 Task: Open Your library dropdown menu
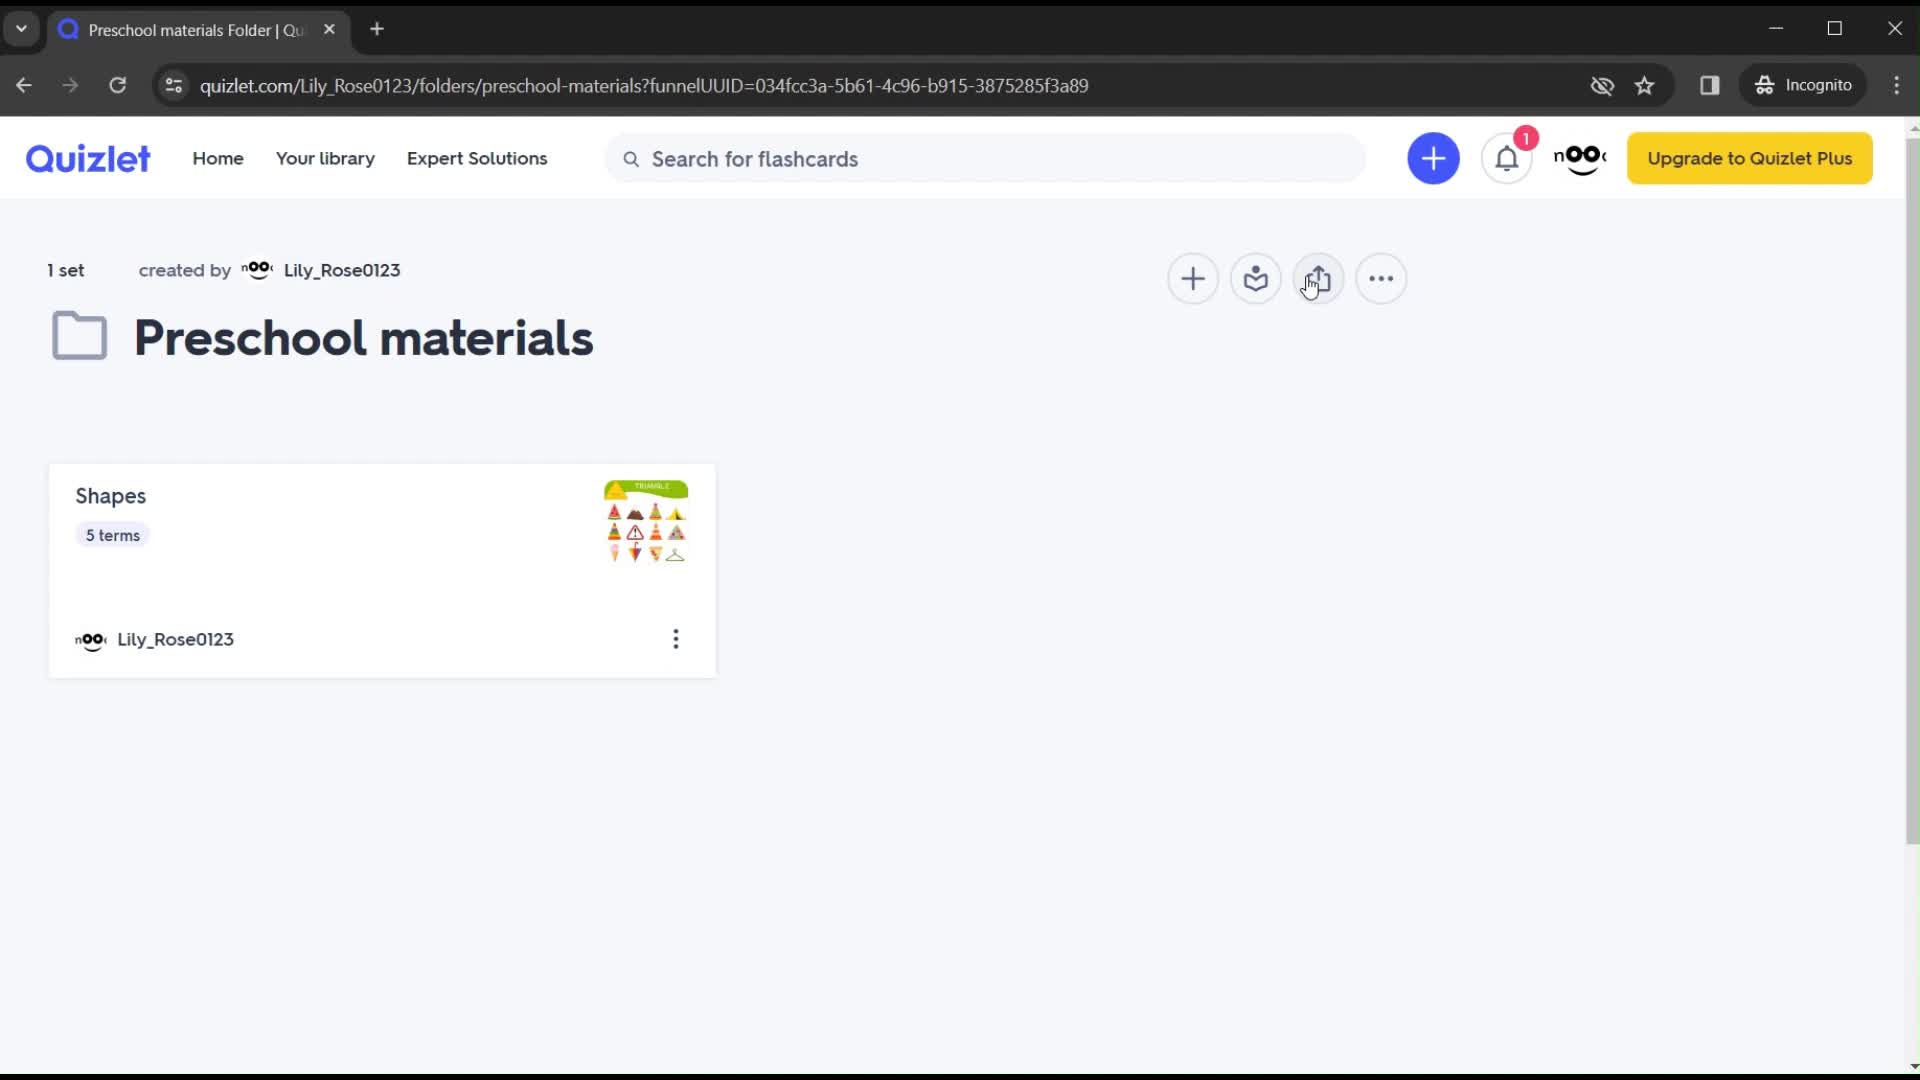click(x=326, y=158)
